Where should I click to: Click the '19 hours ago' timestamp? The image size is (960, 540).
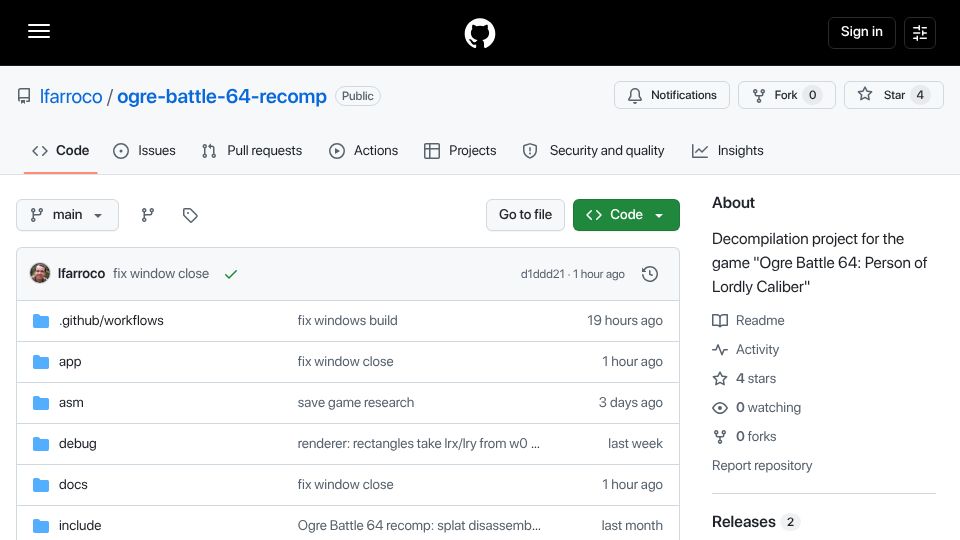coord(624,321)
